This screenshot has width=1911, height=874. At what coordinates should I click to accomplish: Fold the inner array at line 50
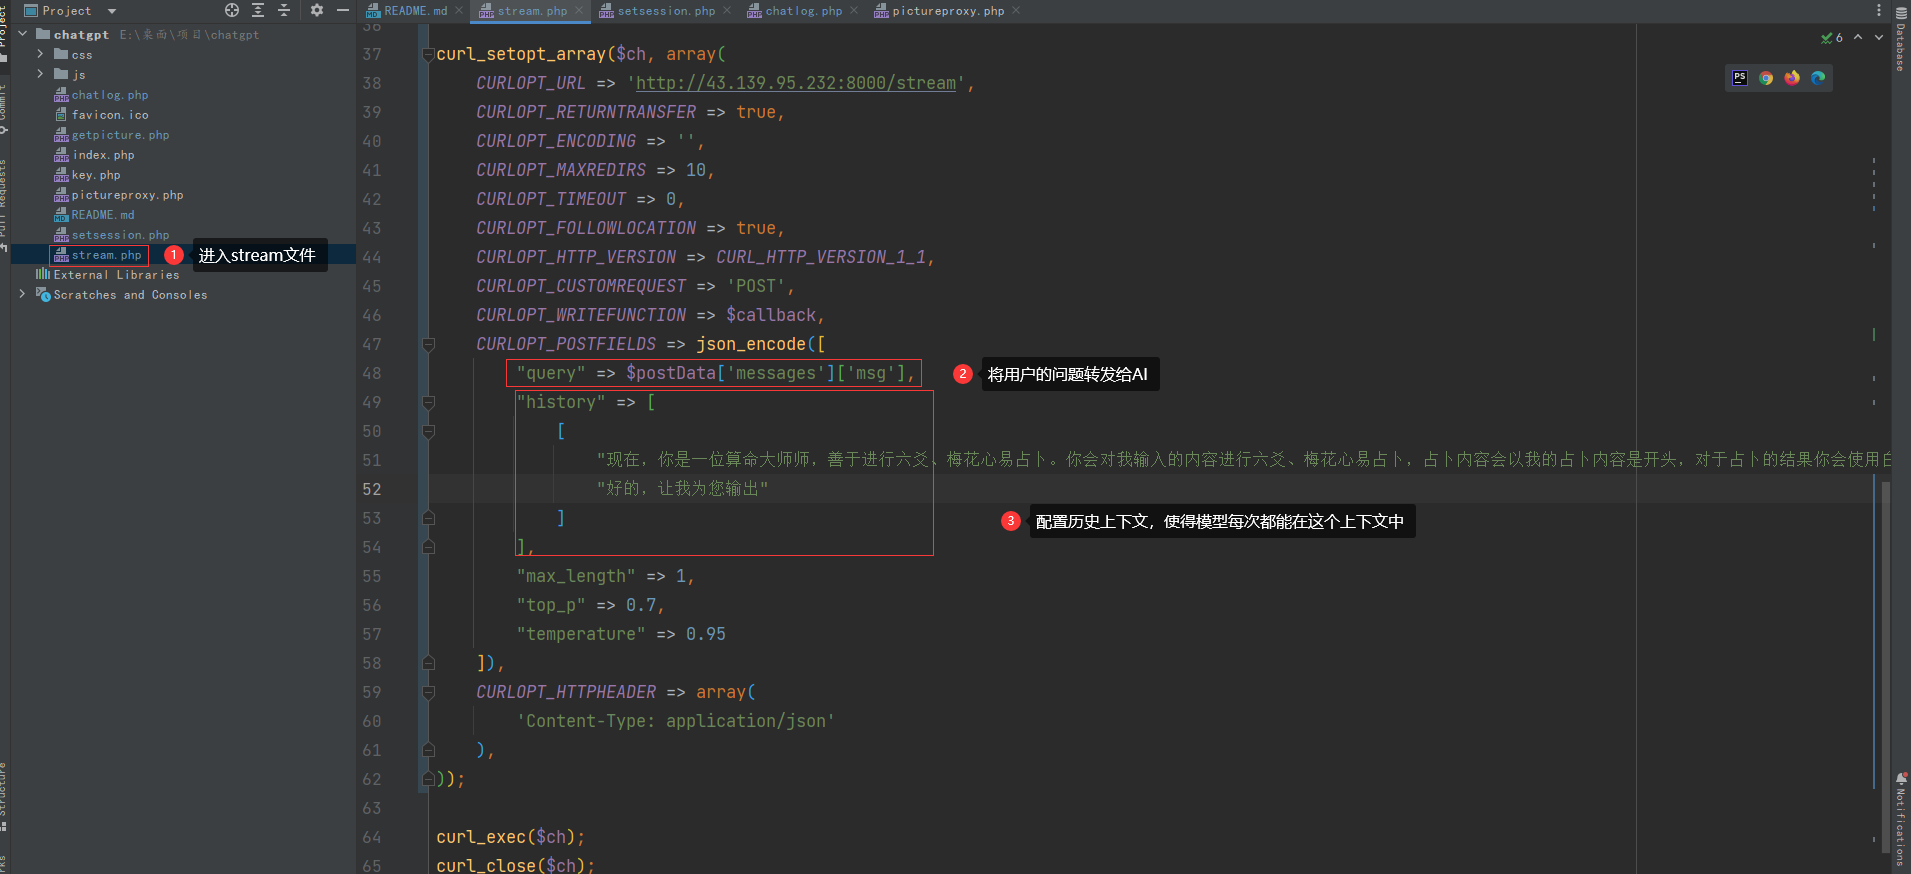(x=428, y=431)
